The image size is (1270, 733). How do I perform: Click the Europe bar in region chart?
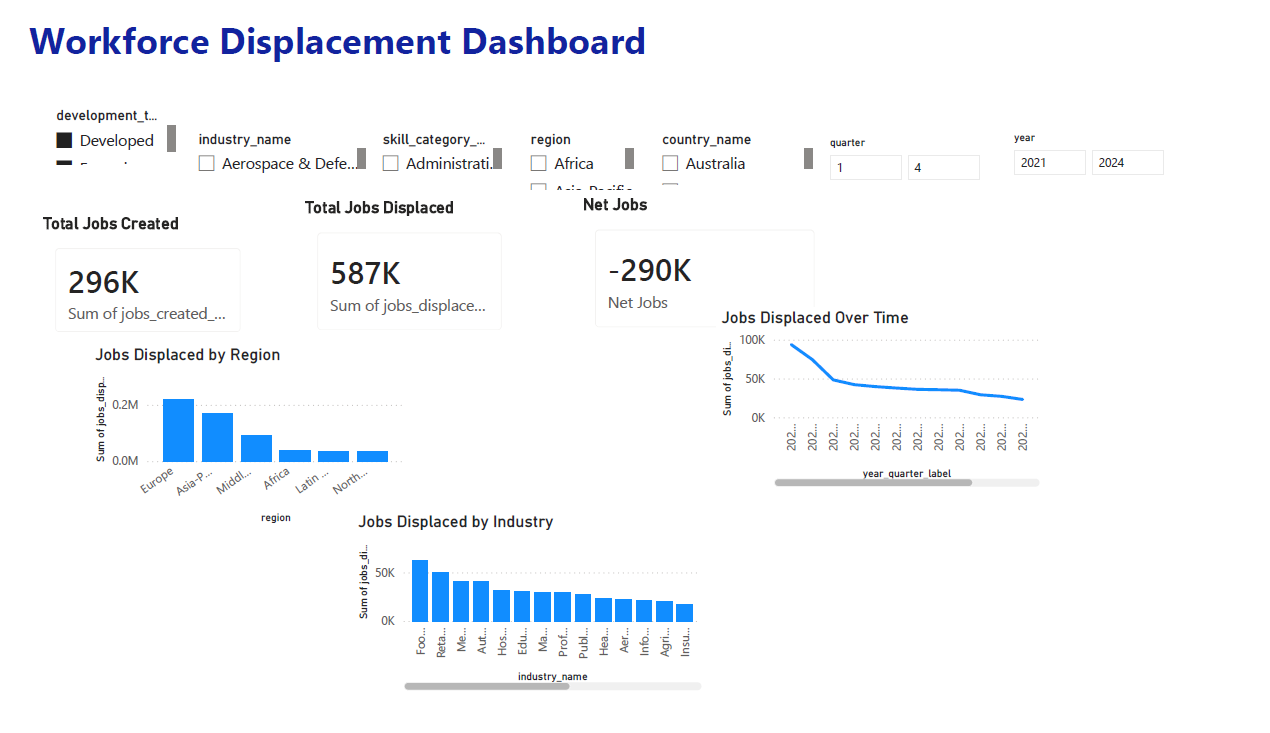(178, 430)
